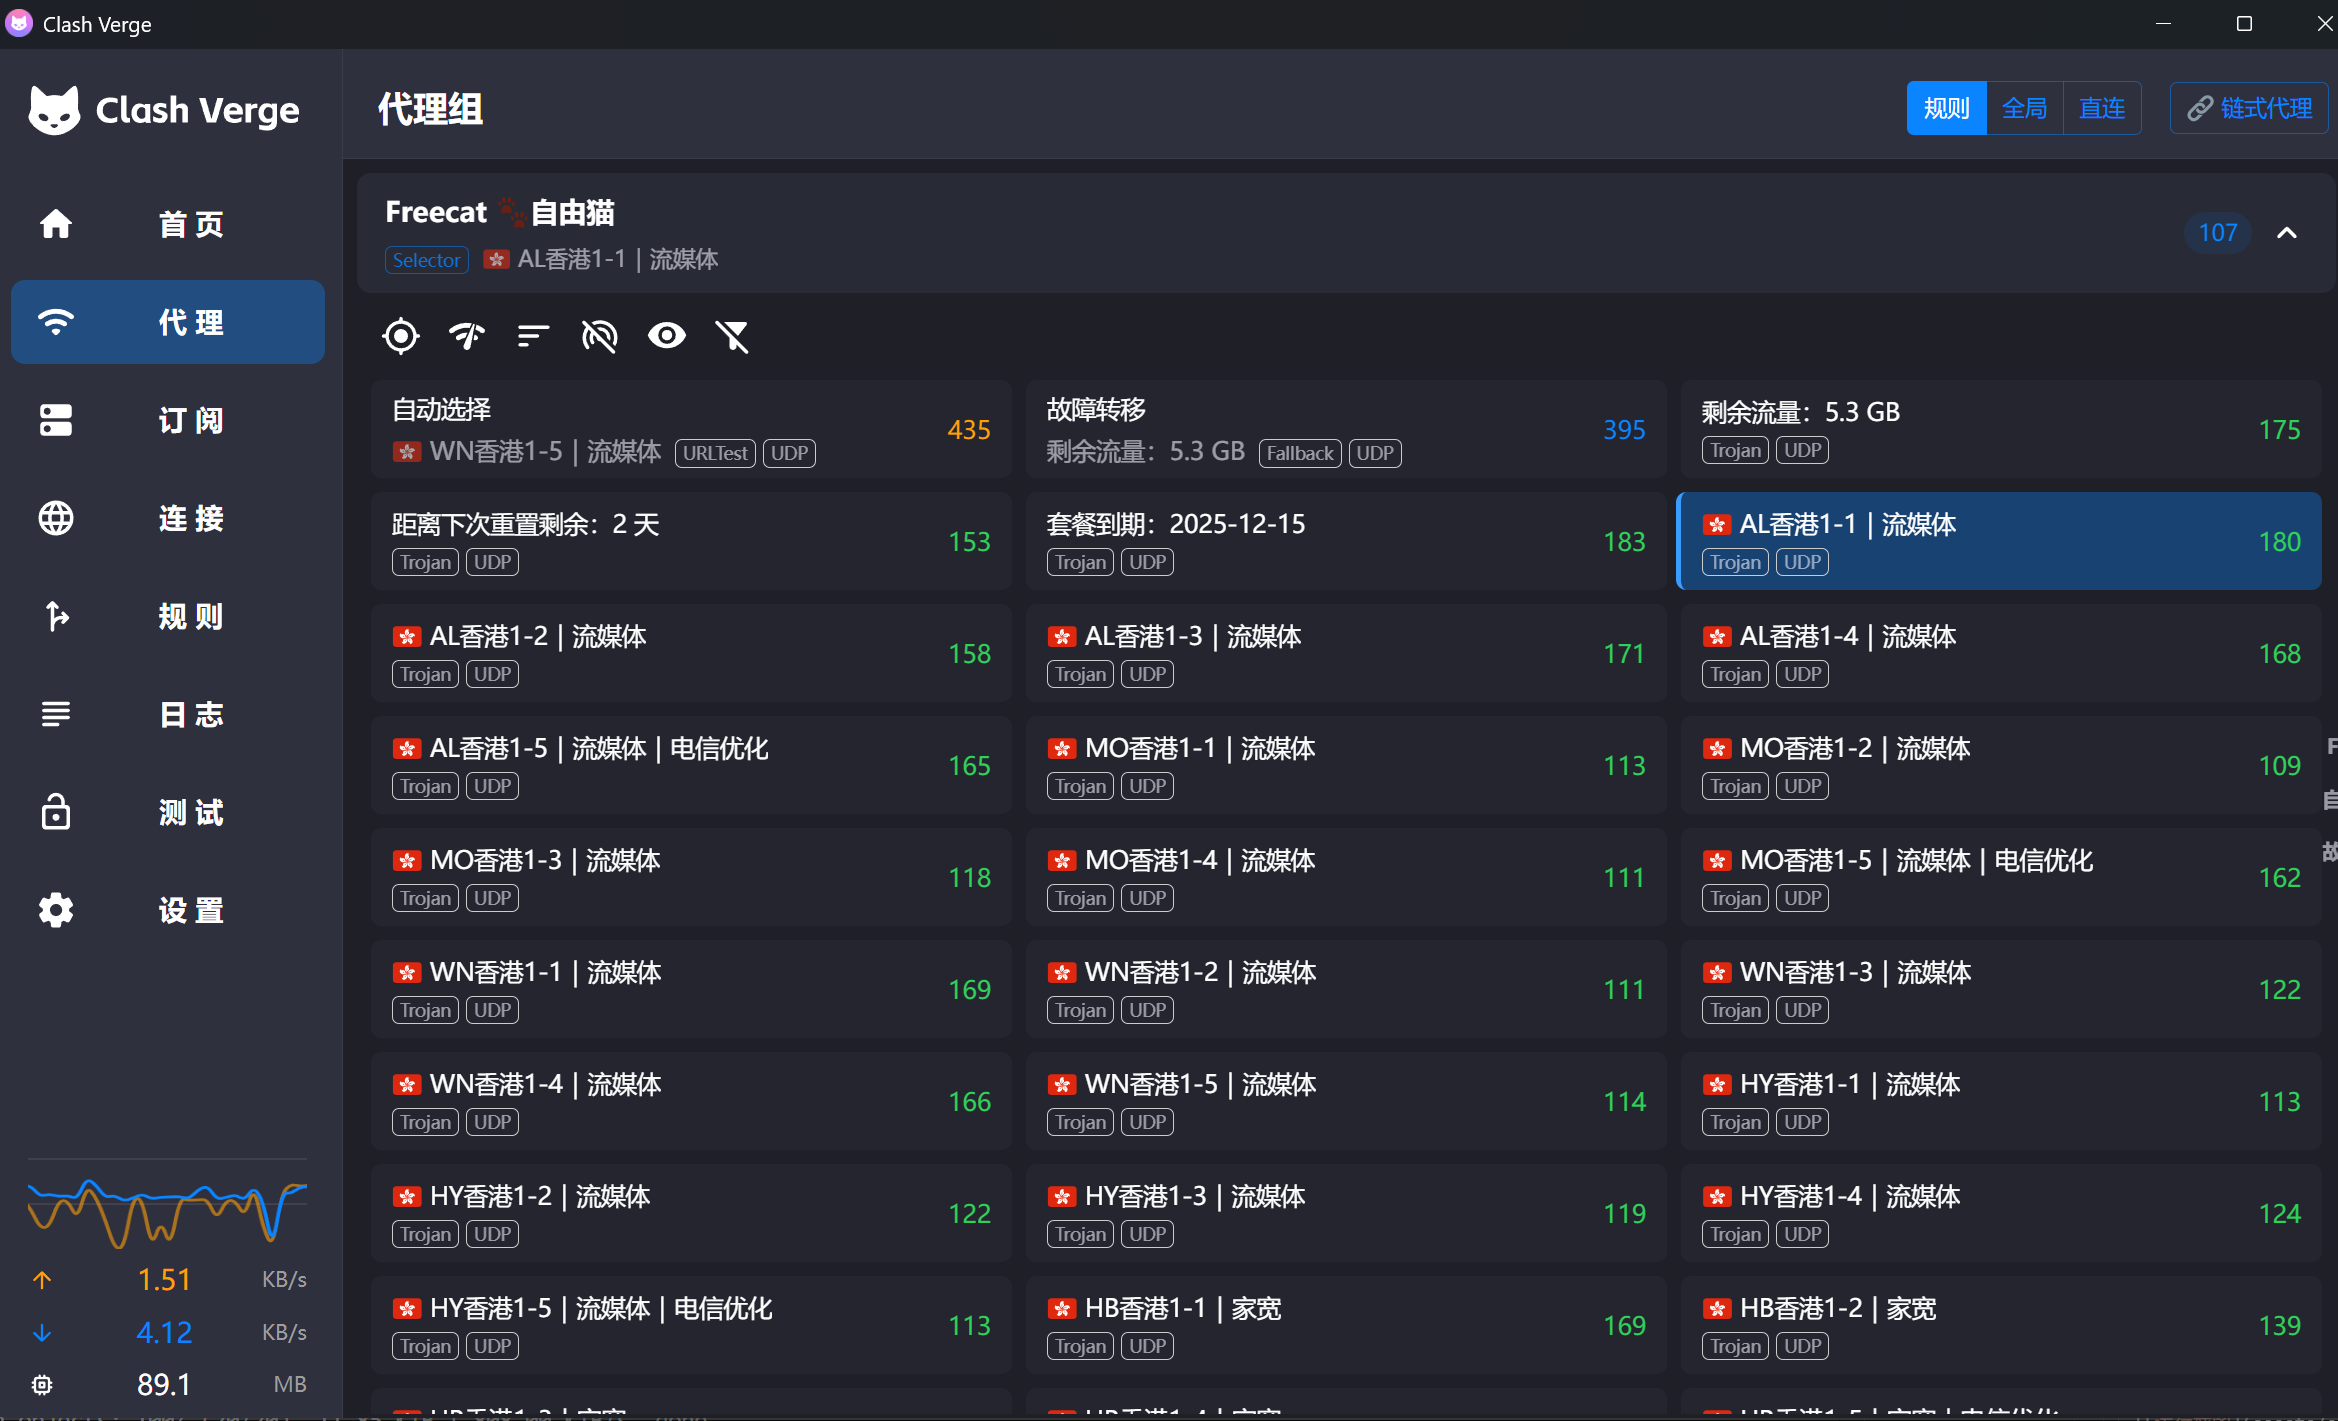Image resolution: width=2338 pixels, height=1421 pixels.
Task: Switch to Global mode (全局)
Action: (x=2024, y=108)
